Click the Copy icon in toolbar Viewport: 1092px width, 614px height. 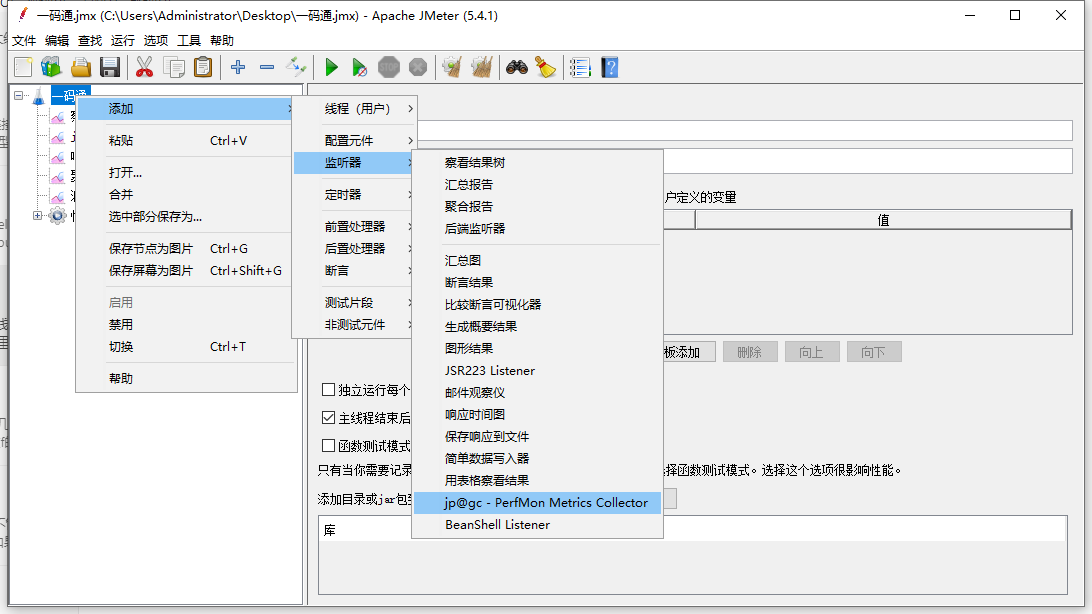(173, 68)
